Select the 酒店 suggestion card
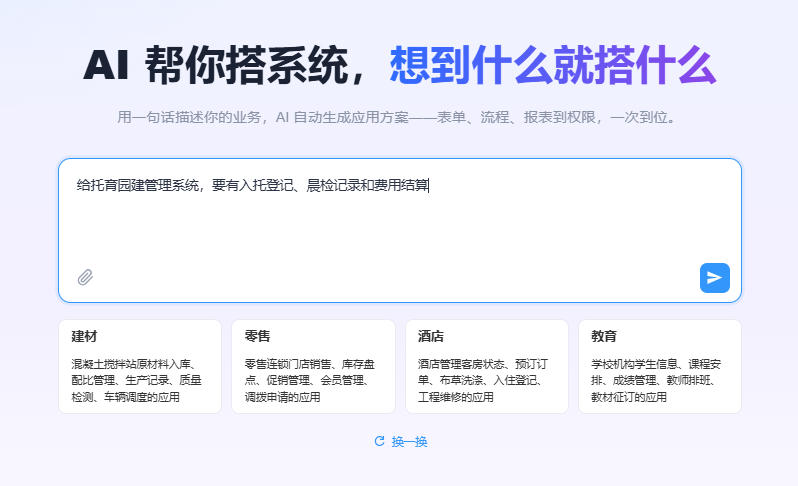Viewport: 798px width, 486px height. tap(487, 366)
